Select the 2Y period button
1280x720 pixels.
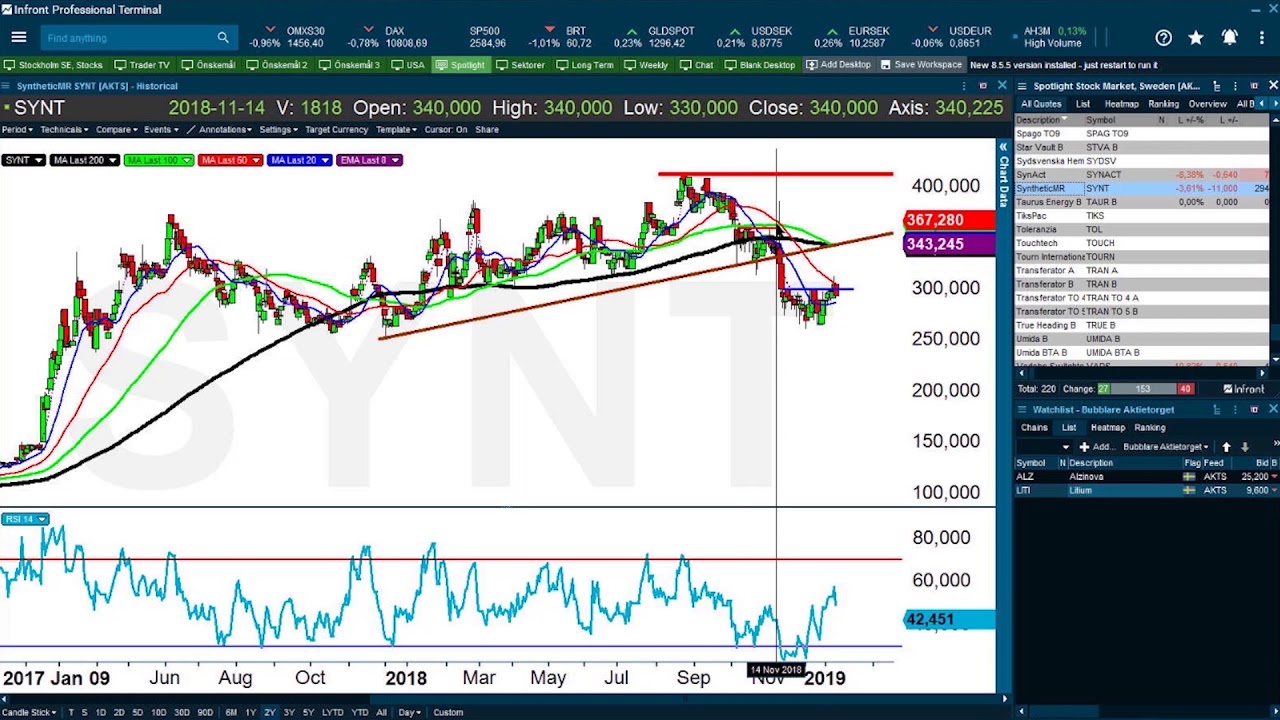pos(270,712)
